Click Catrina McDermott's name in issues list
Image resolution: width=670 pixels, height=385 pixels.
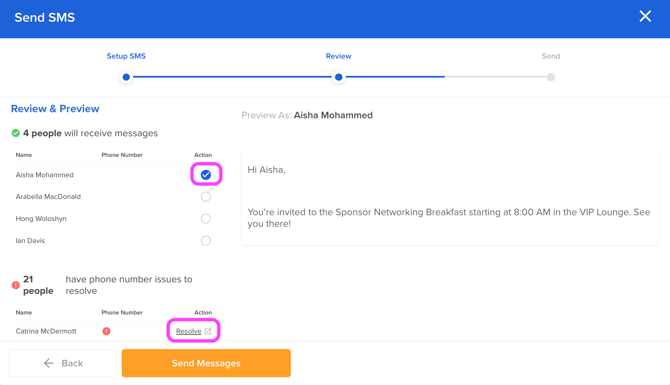click(46, 331)
